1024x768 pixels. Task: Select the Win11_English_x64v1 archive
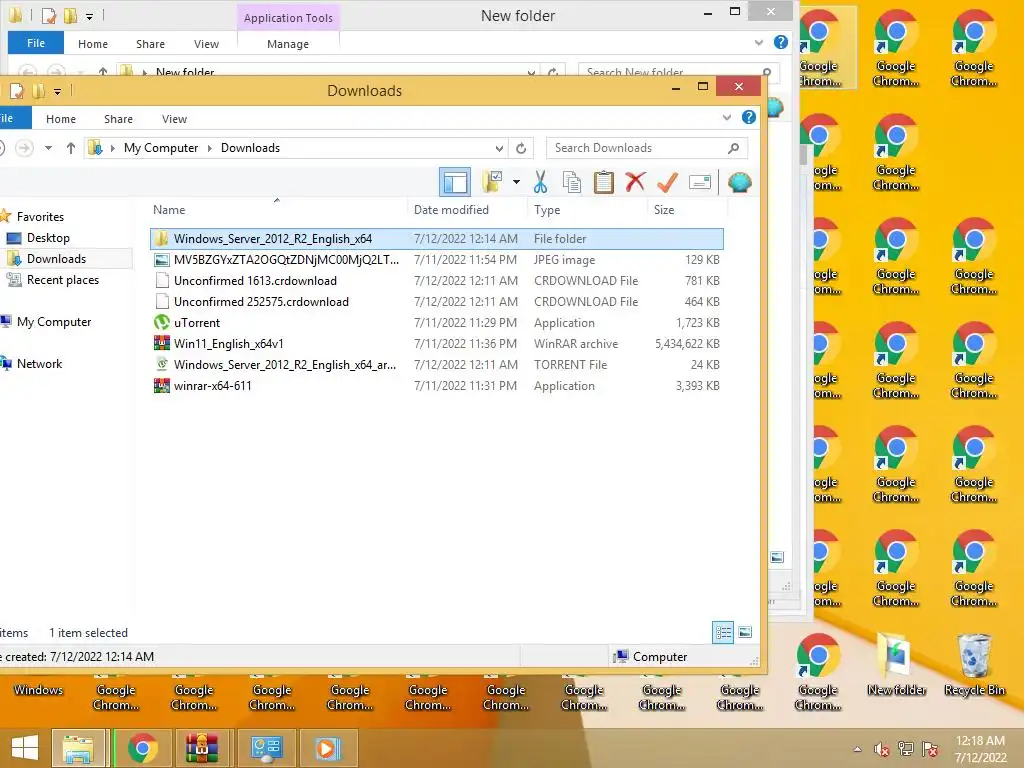(437, 344)
